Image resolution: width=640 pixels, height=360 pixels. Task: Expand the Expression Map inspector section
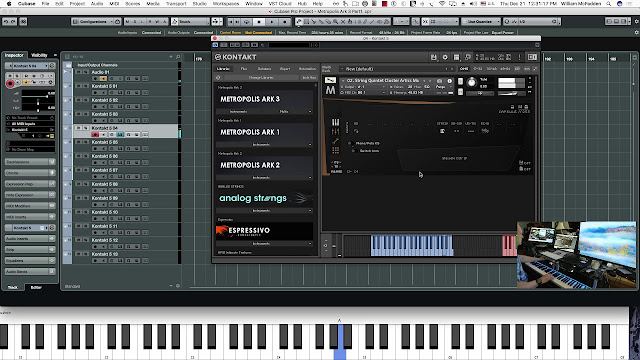pyautogui.click(x=29, y=184)
